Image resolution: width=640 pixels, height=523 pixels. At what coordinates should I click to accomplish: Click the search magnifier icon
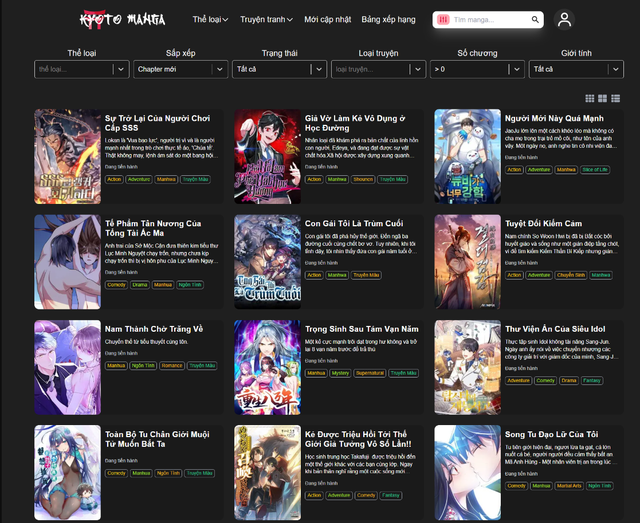coord(535,20)
